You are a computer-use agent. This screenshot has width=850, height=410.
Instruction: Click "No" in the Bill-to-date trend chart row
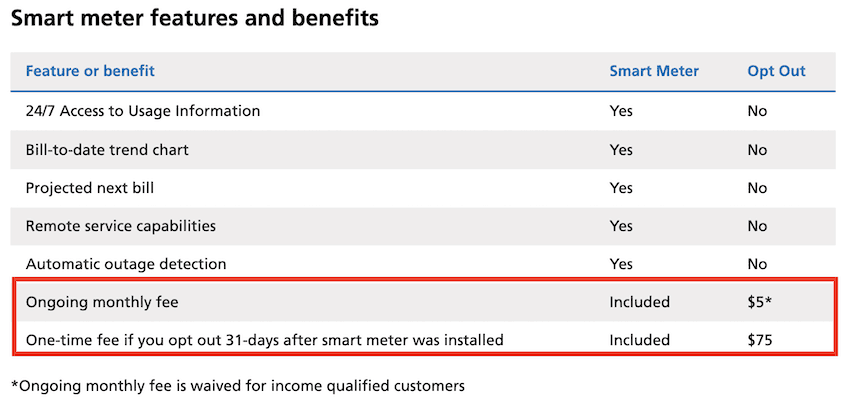click(x=757, y=150)
